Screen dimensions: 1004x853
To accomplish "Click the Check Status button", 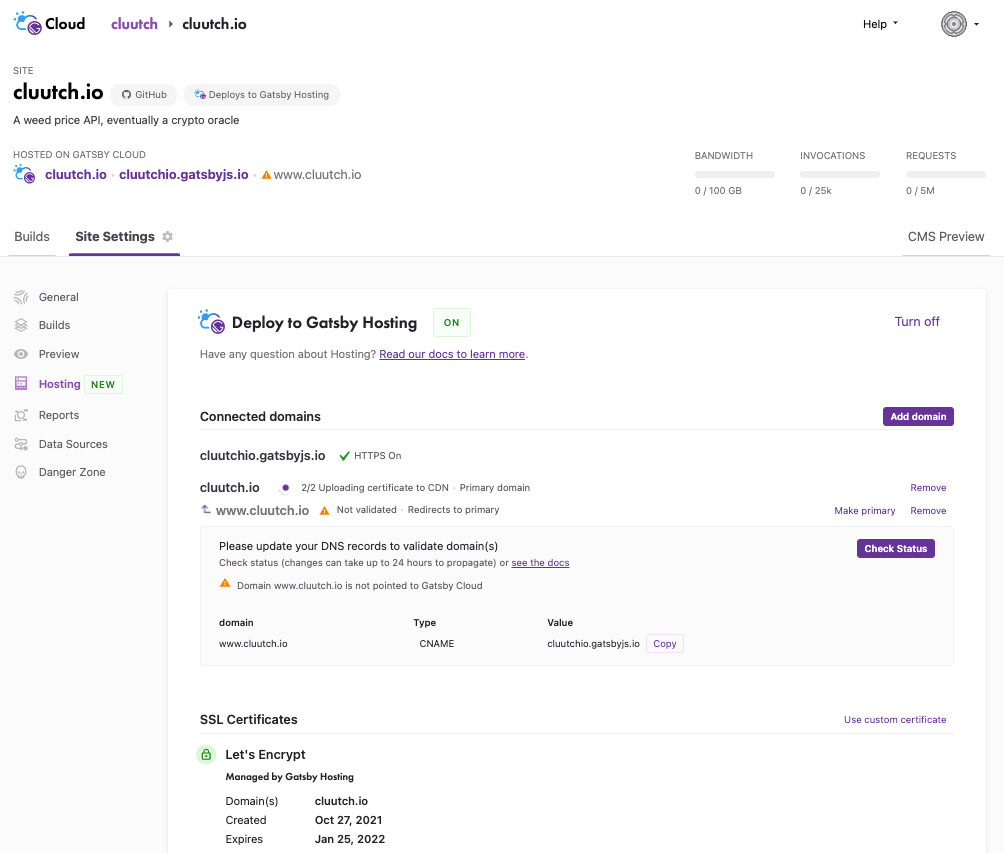I will [895, 548].
